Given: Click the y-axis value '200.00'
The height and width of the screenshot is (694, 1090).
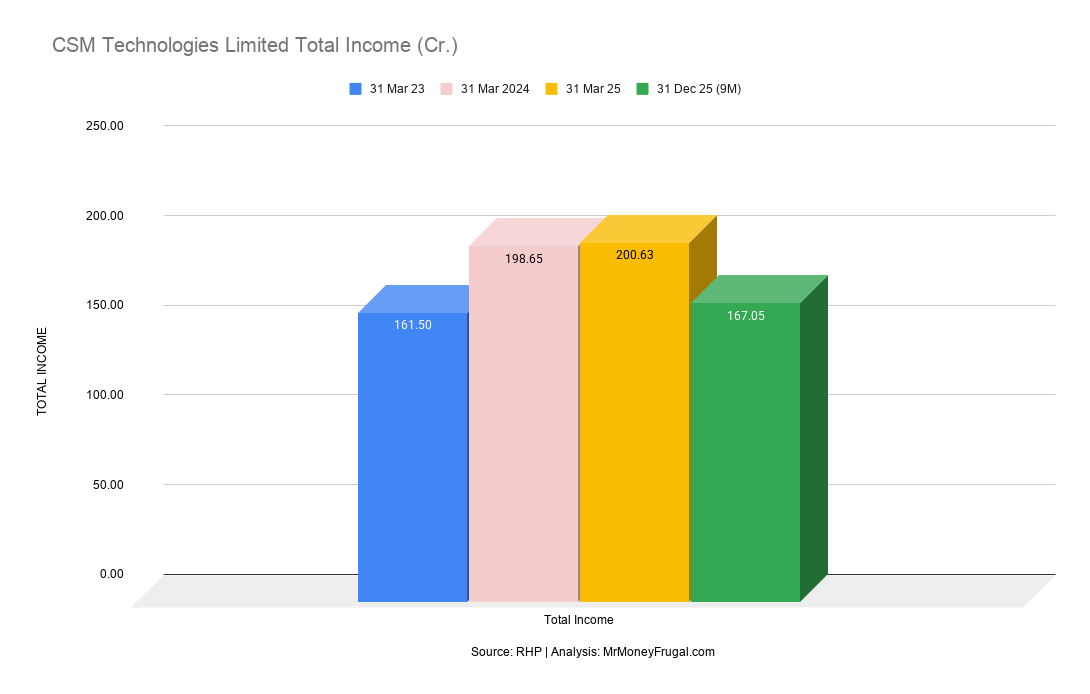Looking at the screenshot, I should (x=104, y=216).
